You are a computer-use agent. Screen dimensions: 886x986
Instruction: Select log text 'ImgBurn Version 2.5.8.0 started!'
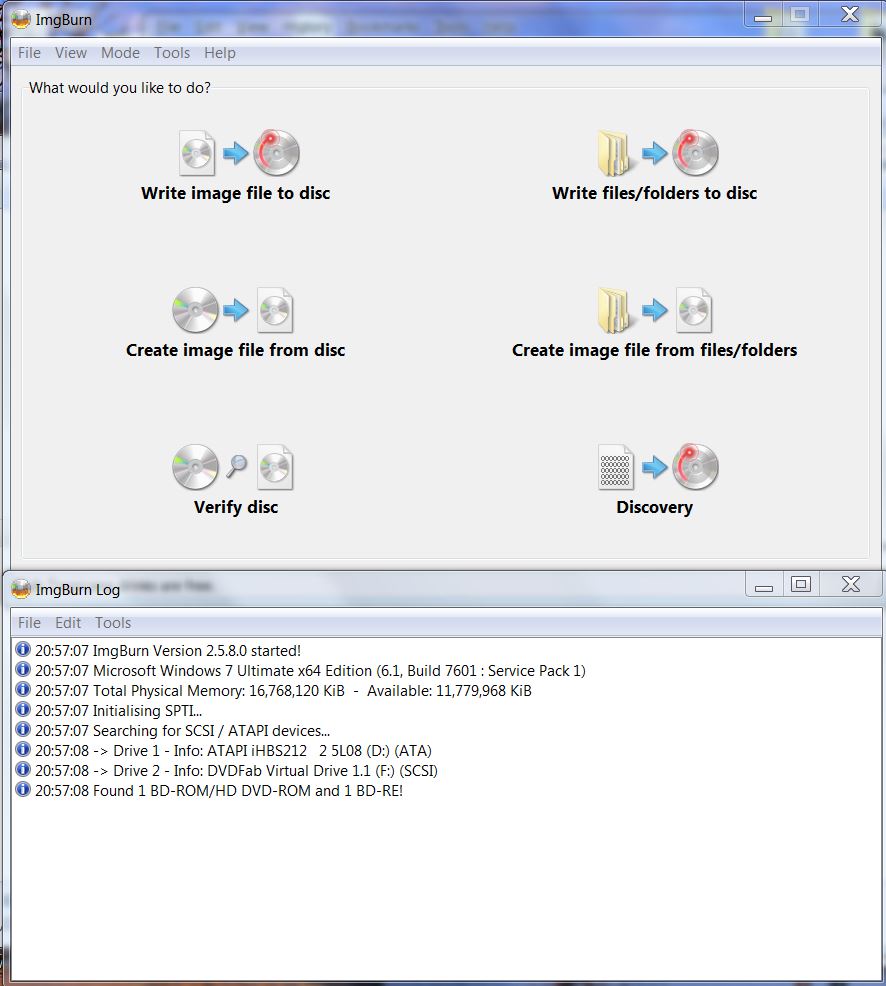(x=197, y=651)
